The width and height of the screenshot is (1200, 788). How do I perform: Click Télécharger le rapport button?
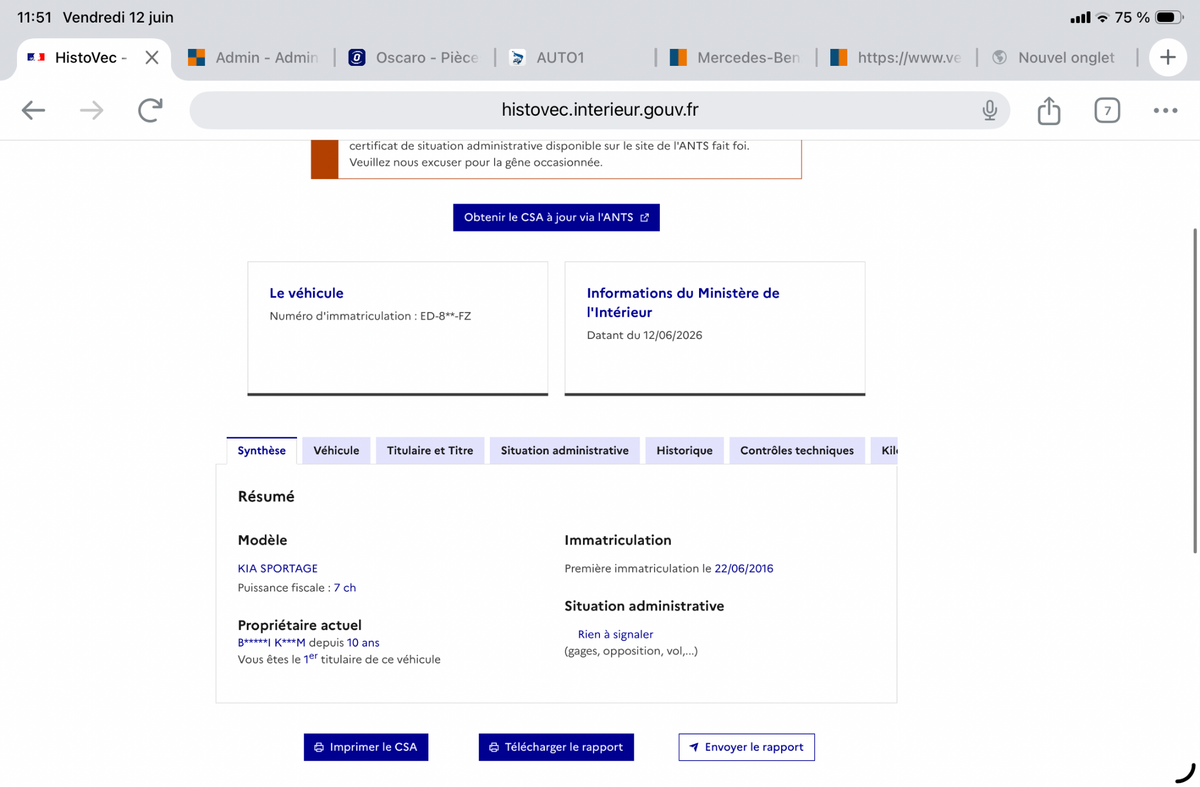[556, 747]
